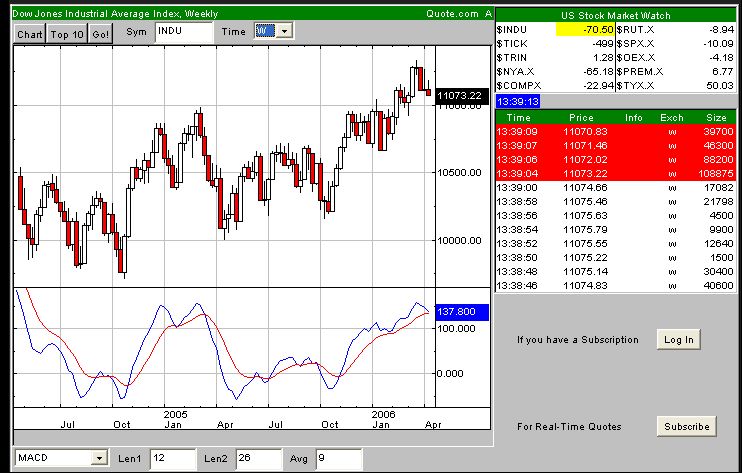
Task: Select the $PREM.X symbol in Market Watch
Action: tap(639, 72)
